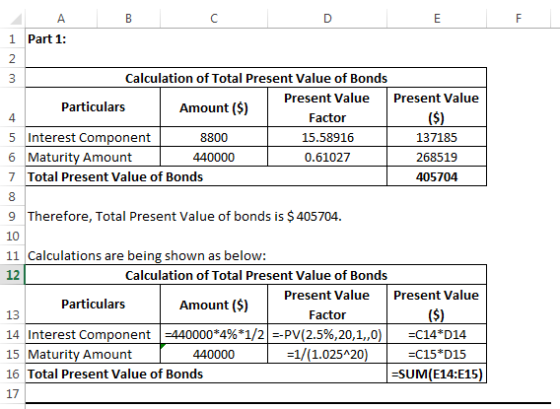Click the row 12 calculation table title

pos(256,275)
